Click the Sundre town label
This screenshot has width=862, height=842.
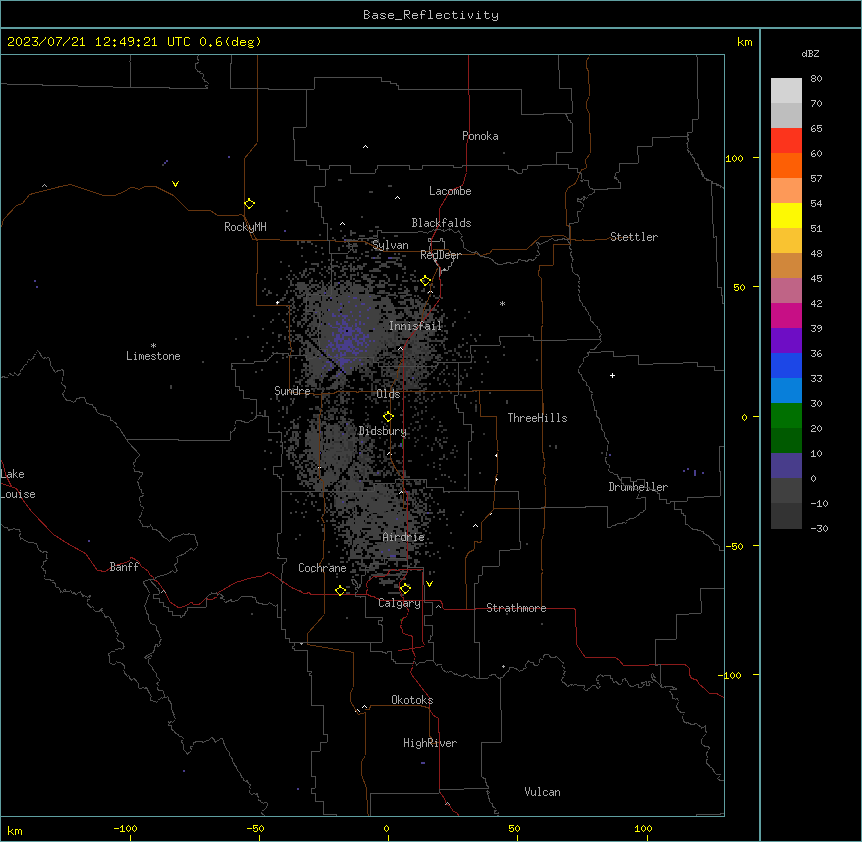292,391
